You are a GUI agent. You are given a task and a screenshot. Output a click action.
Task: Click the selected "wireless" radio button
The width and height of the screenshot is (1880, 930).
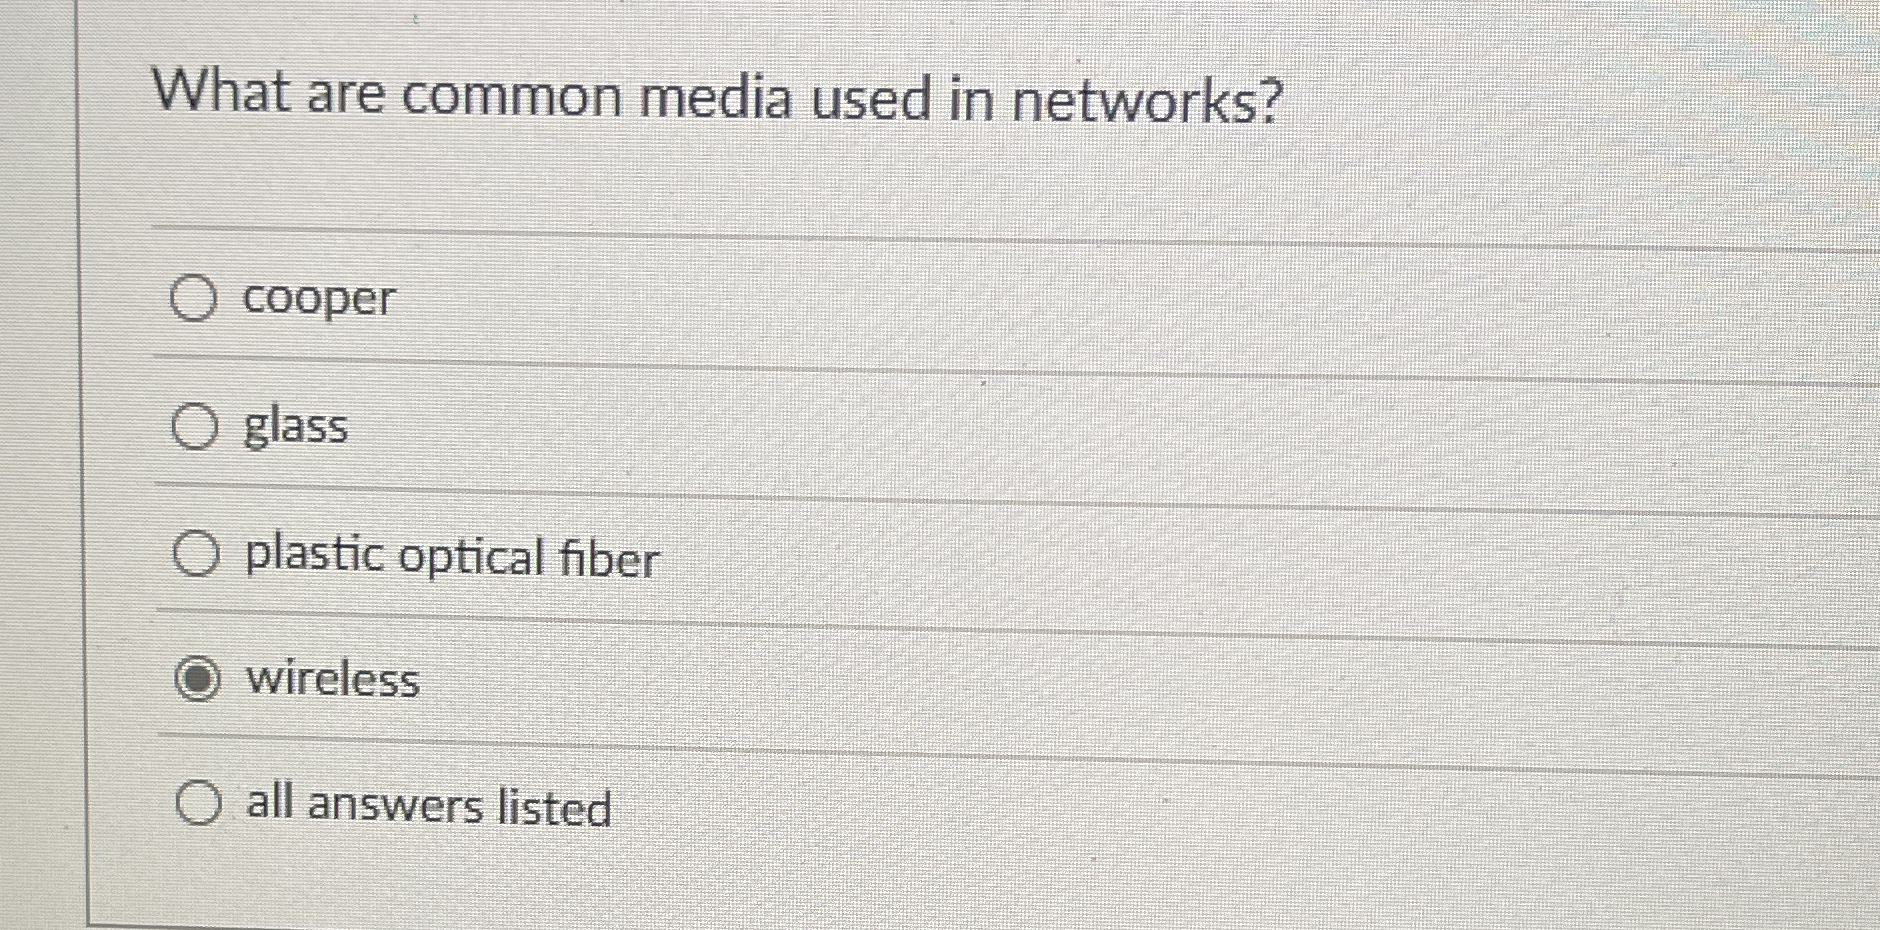[201, 681]
